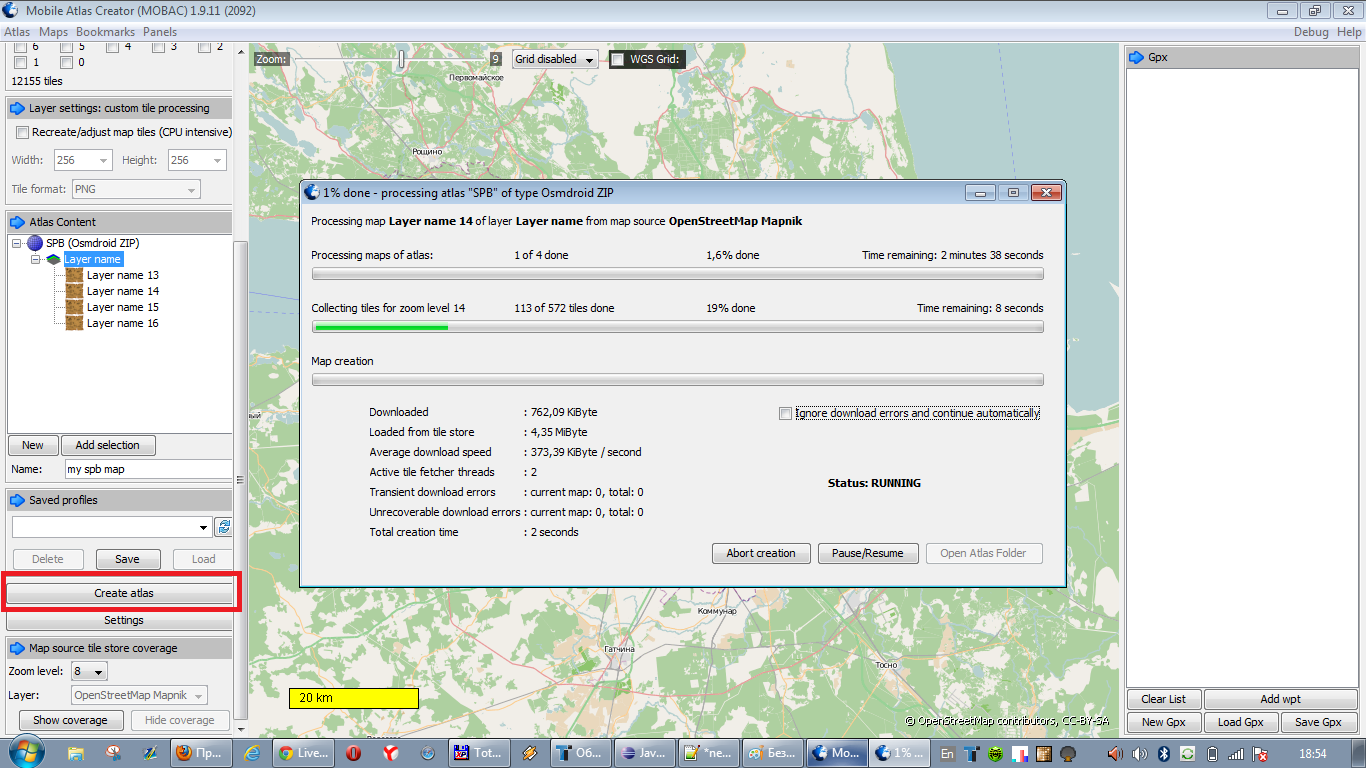Click the atlas Name input field

point(148,469)
